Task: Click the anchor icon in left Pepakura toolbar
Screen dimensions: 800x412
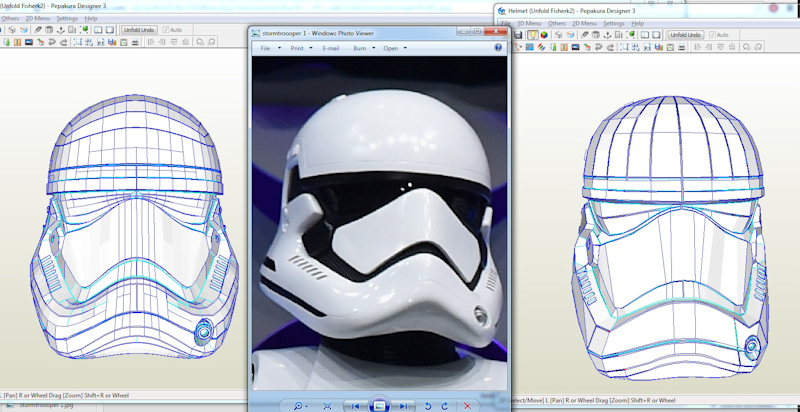Action: (x=61, y=30)
